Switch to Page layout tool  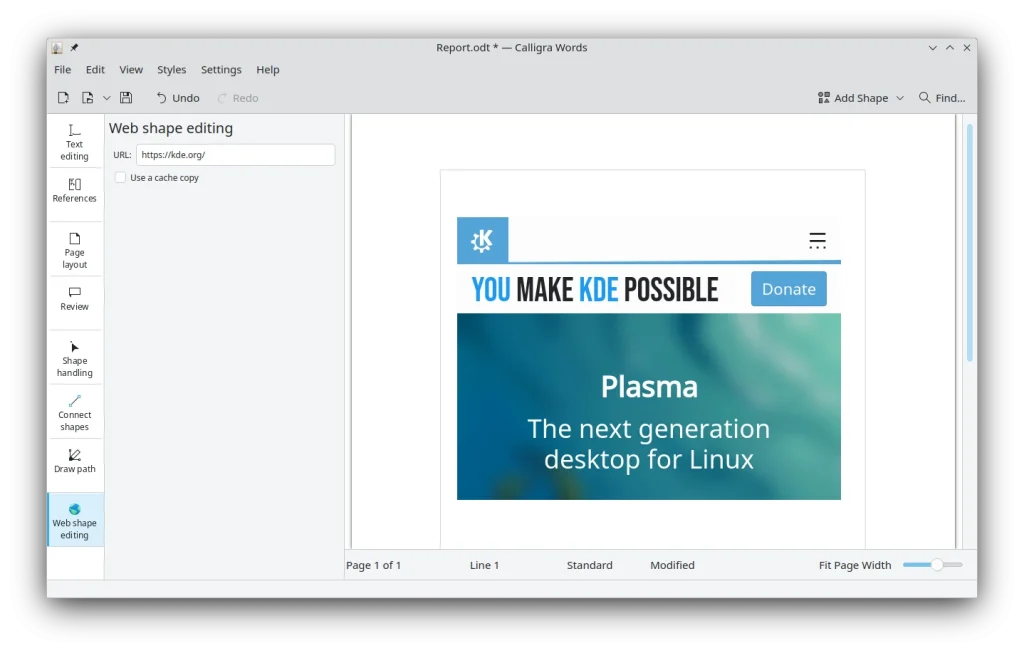click(x=74, y=251)
